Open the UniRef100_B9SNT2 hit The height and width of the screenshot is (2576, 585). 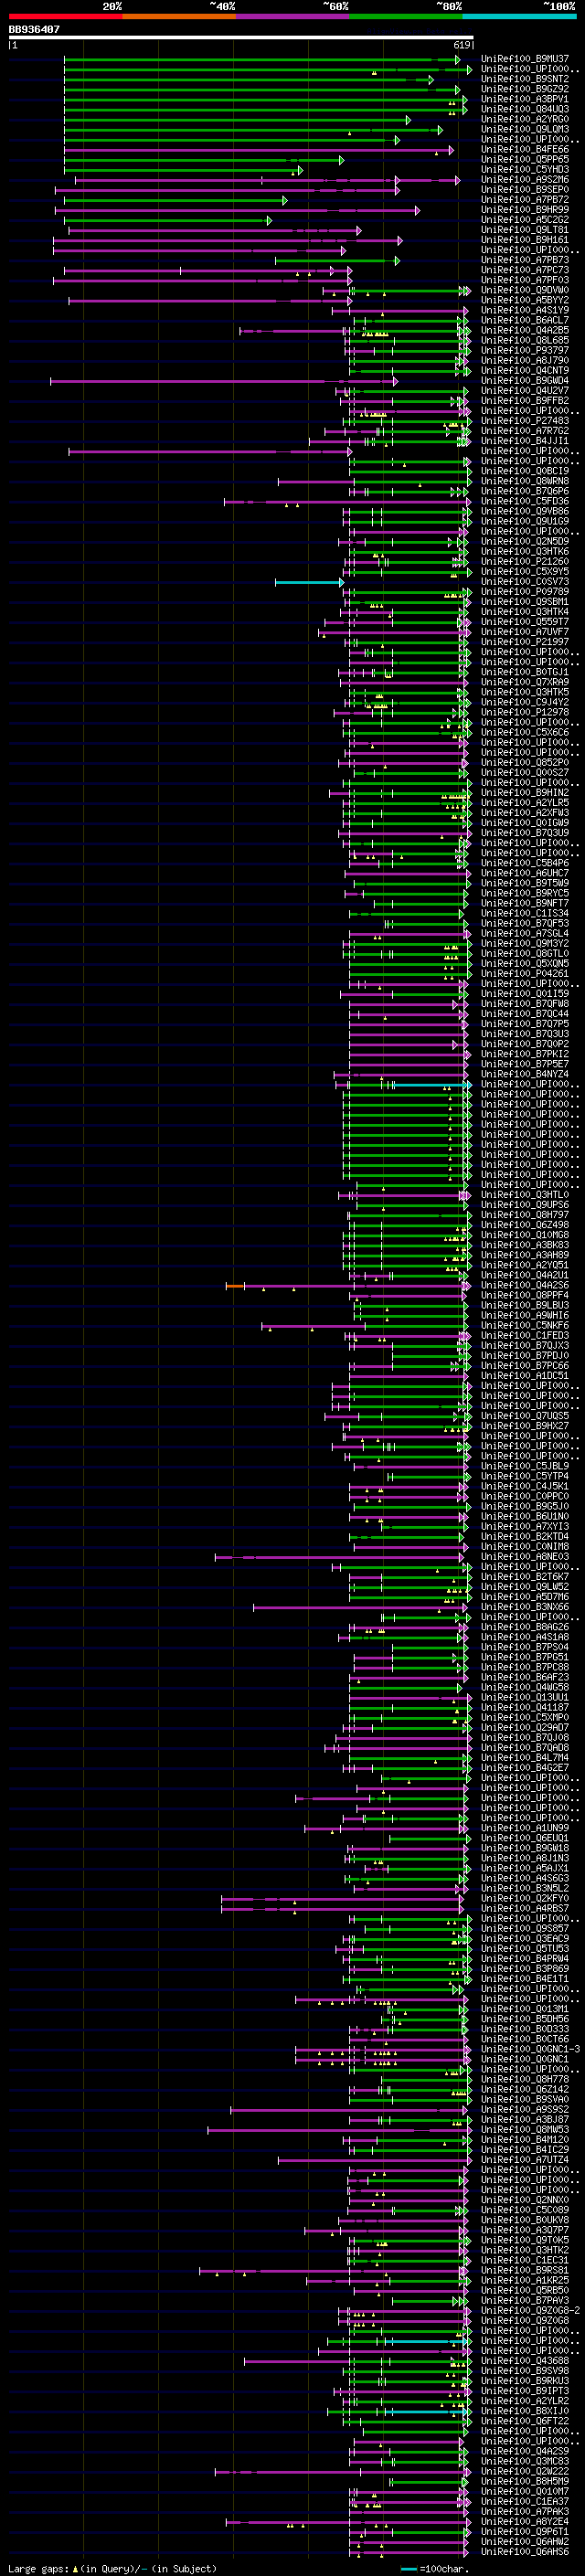pos(525,79)
